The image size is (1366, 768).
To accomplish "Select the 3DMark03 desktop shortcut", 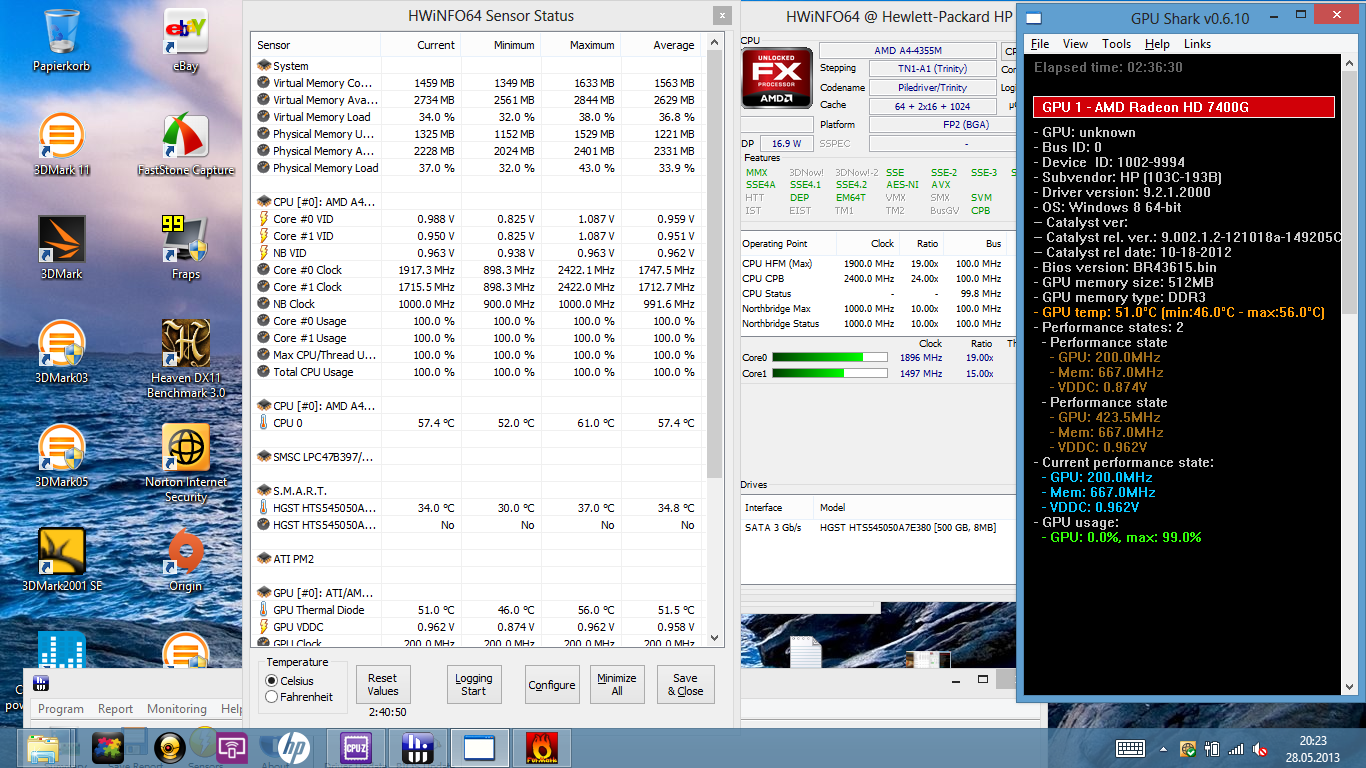I will (62, 352).
